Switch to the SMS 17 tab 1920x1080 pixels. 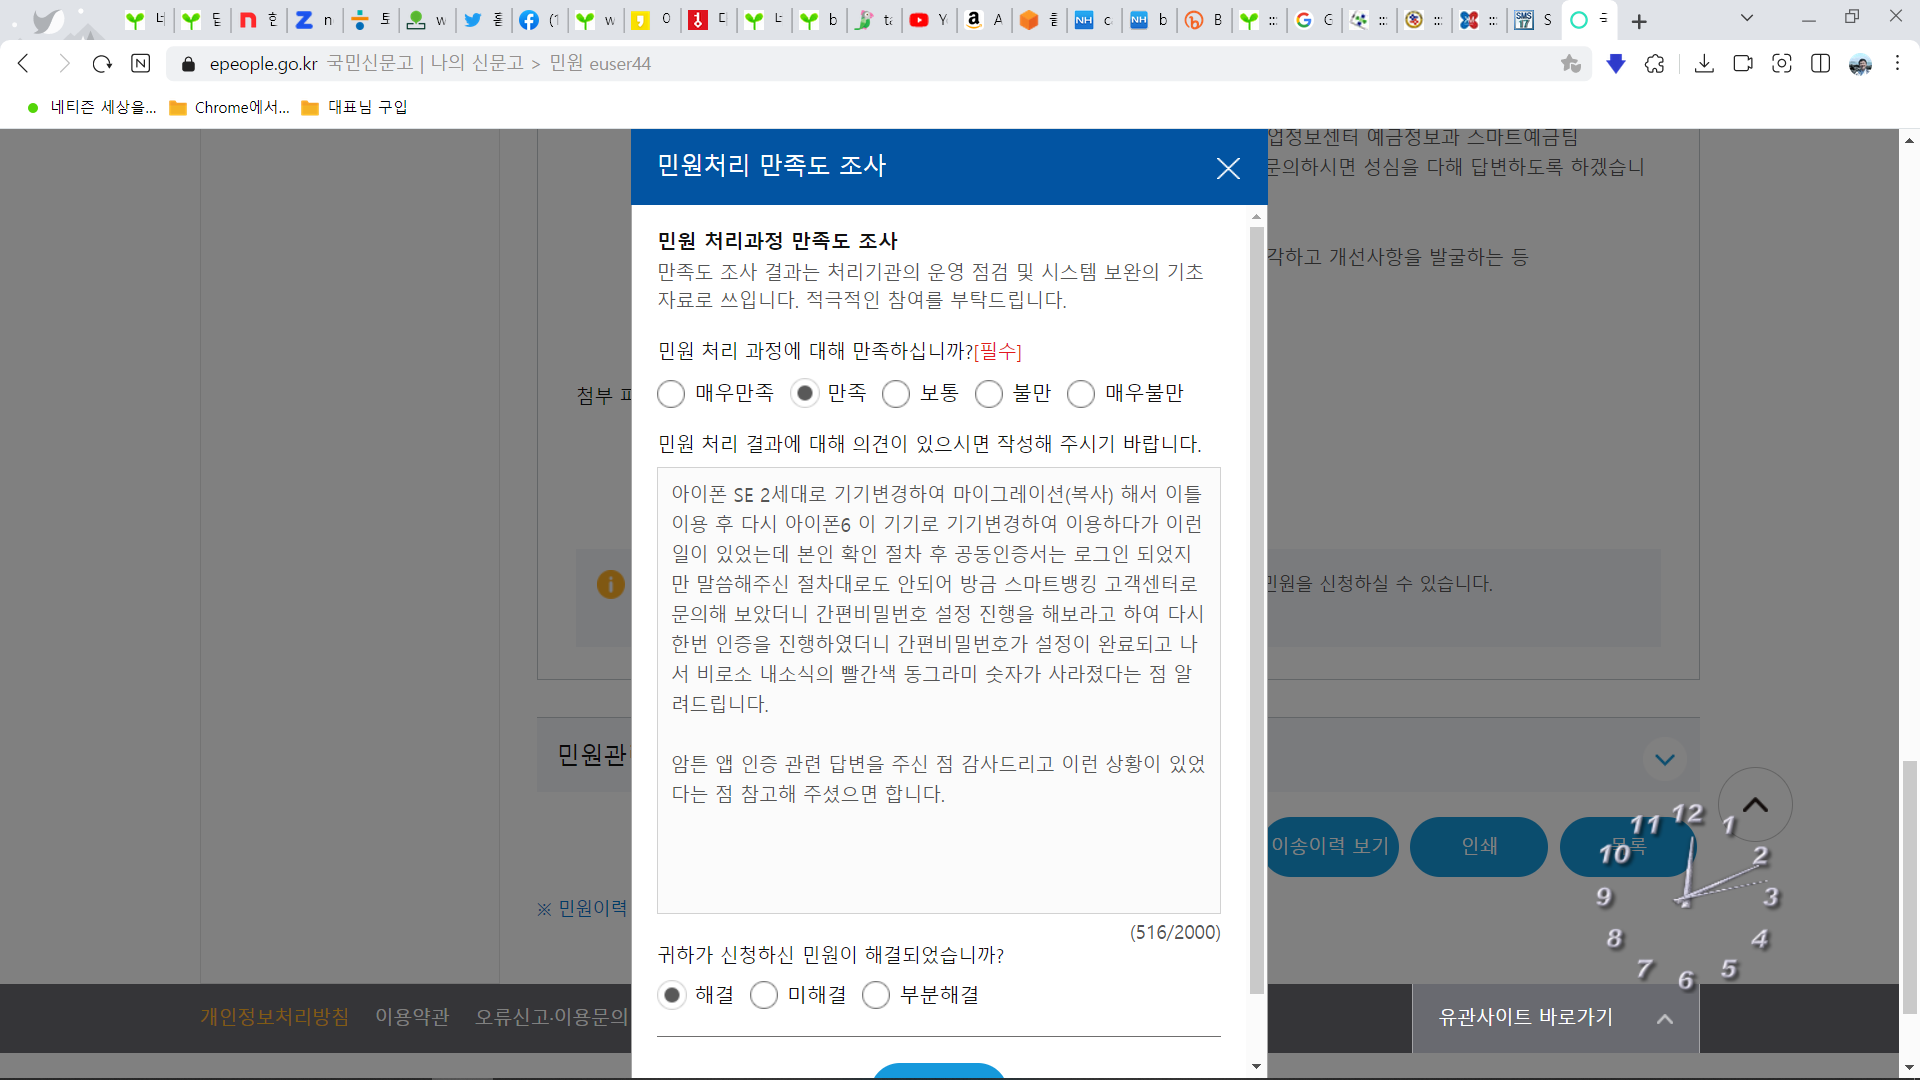(1535, 20)
